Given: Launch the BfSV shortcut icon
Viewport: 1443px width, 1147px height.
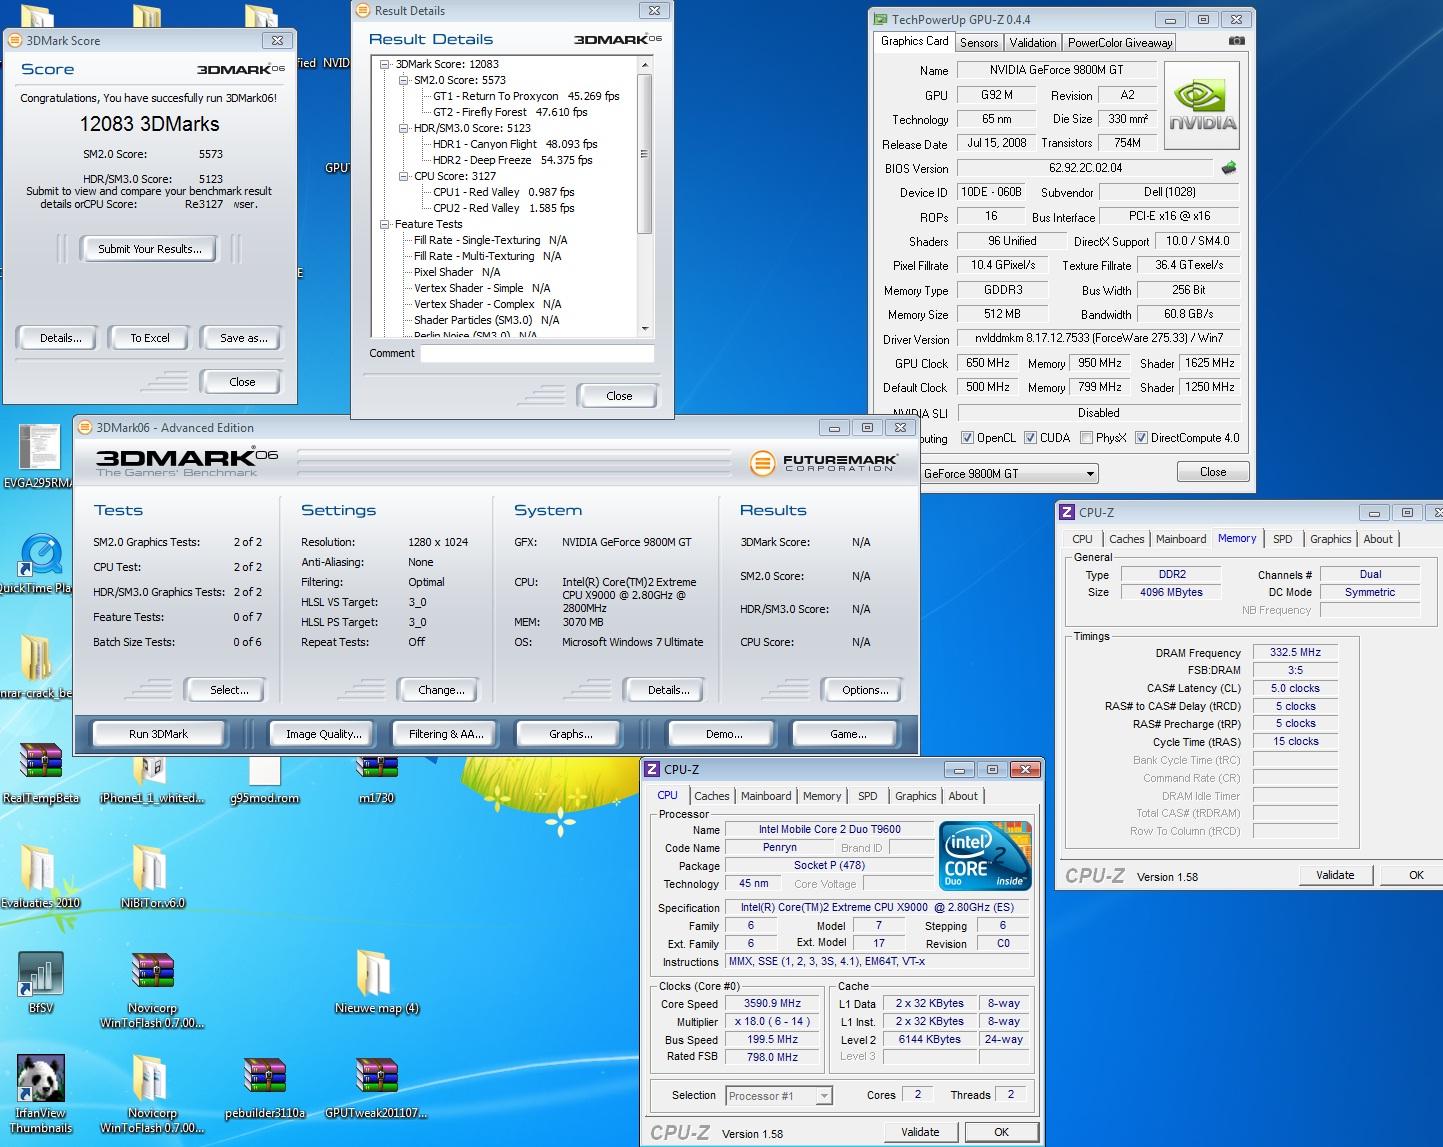Looking at the screenshot, I should click(x=40, y=974).
